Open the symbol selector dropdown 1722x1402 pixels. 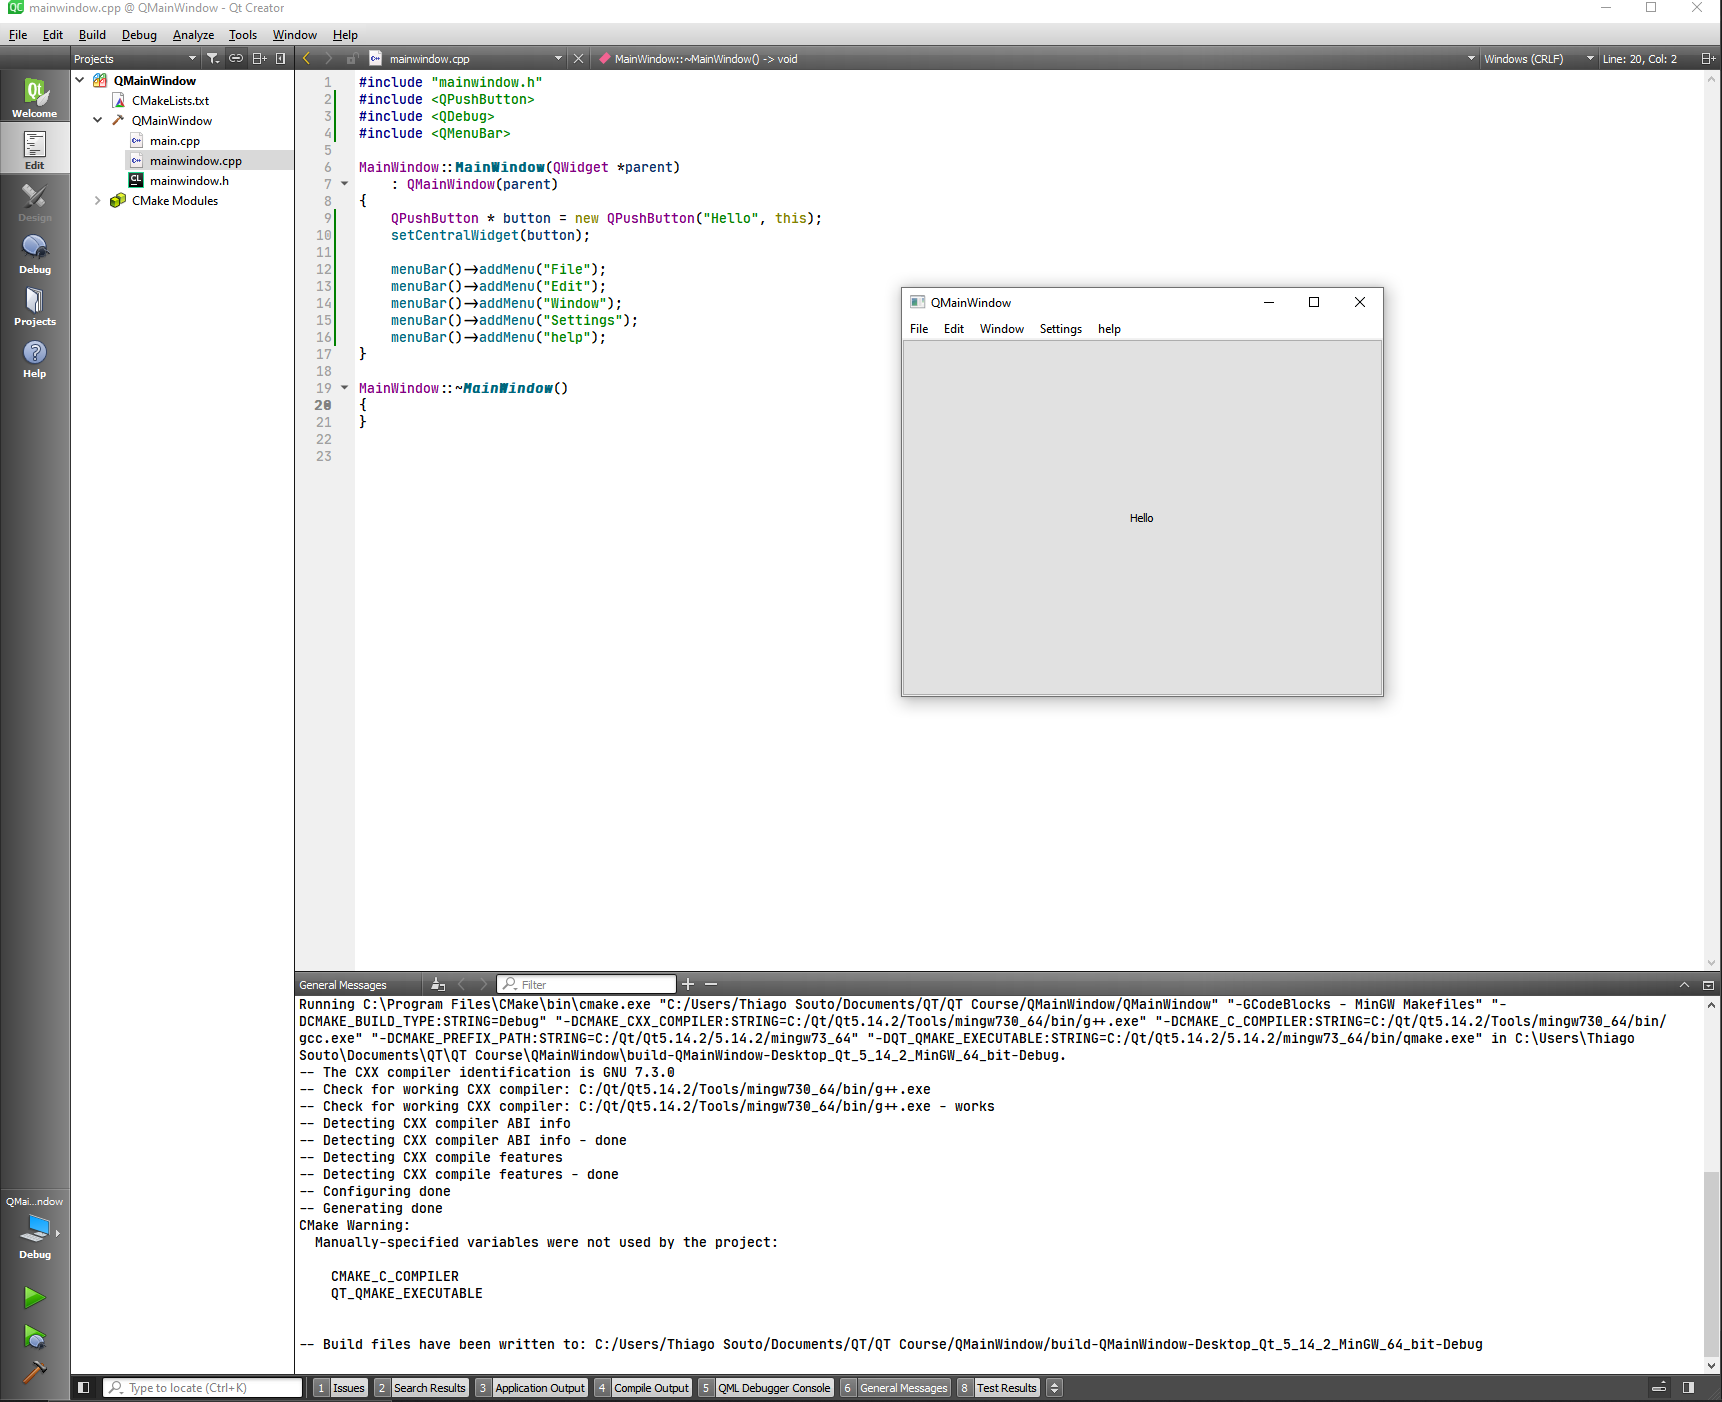[1036, 59]
